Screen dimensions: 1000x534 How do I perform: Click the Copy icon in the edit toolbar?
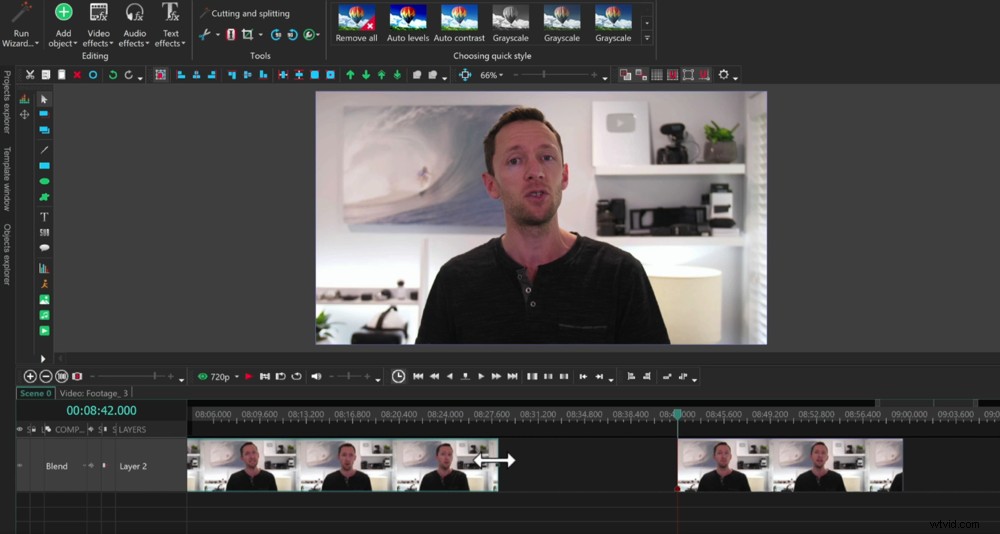click(x=46, y=75)
